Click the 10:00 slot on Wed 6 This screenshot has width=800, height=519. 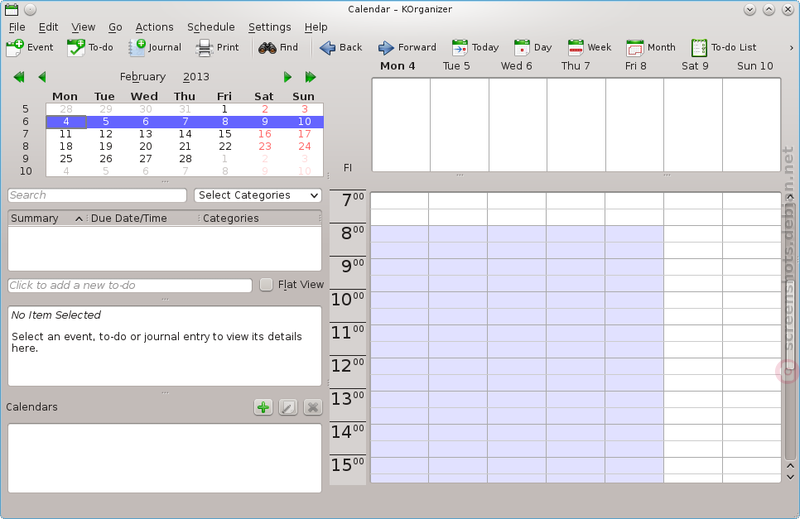[x=516, y=300]
